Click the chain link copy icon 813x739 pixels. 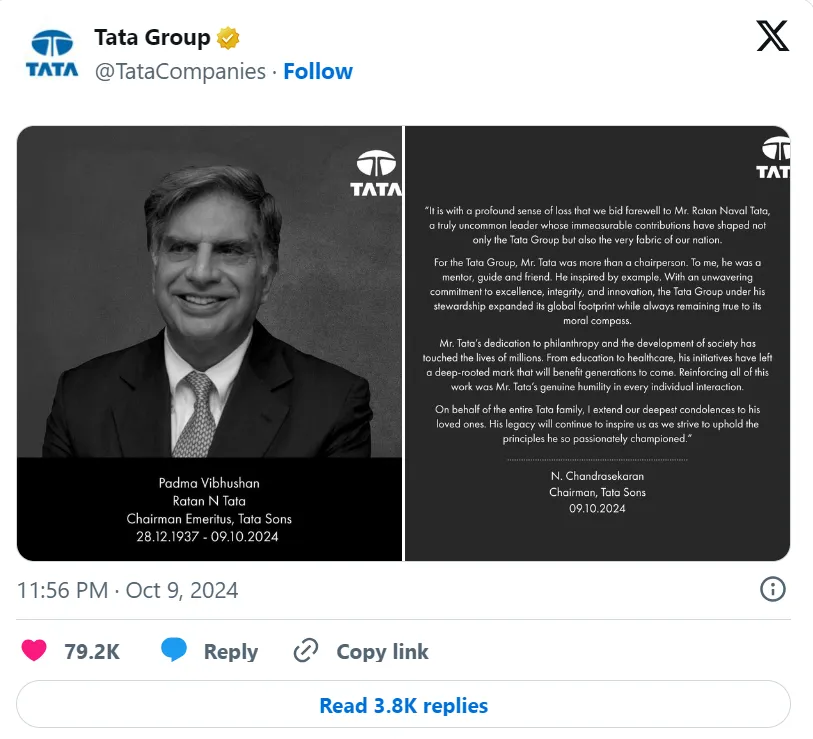tap(305, 652)
